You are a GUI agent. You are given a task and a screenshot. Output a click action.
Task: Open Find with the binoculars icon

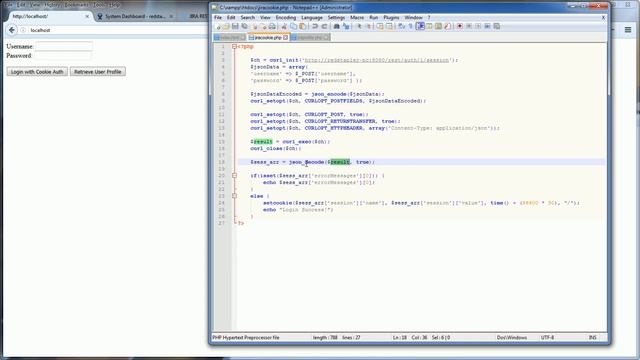pyautogui.click(x=336, y=27)
